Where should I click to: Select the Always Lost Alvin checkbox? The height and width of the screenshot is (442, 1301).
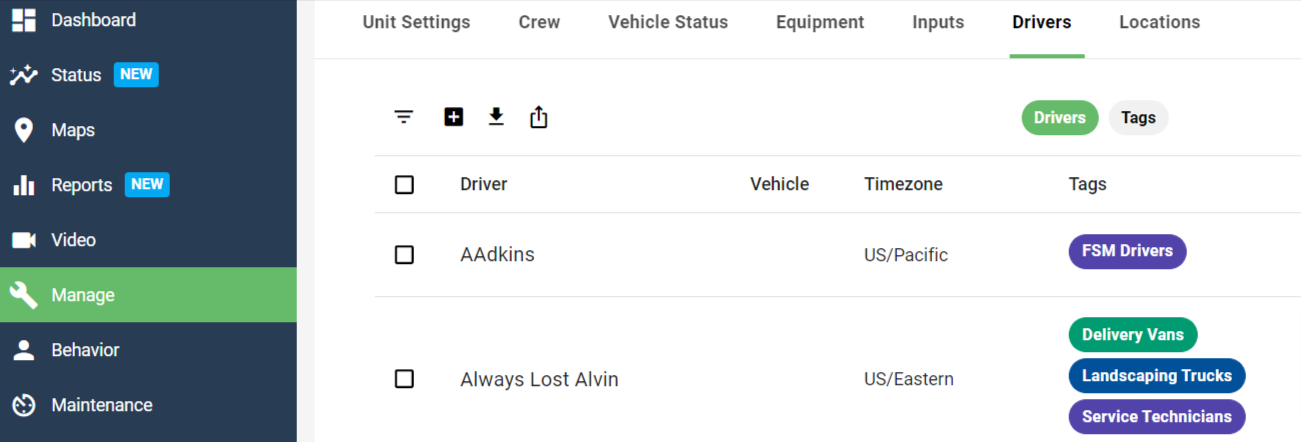point(404,379)
